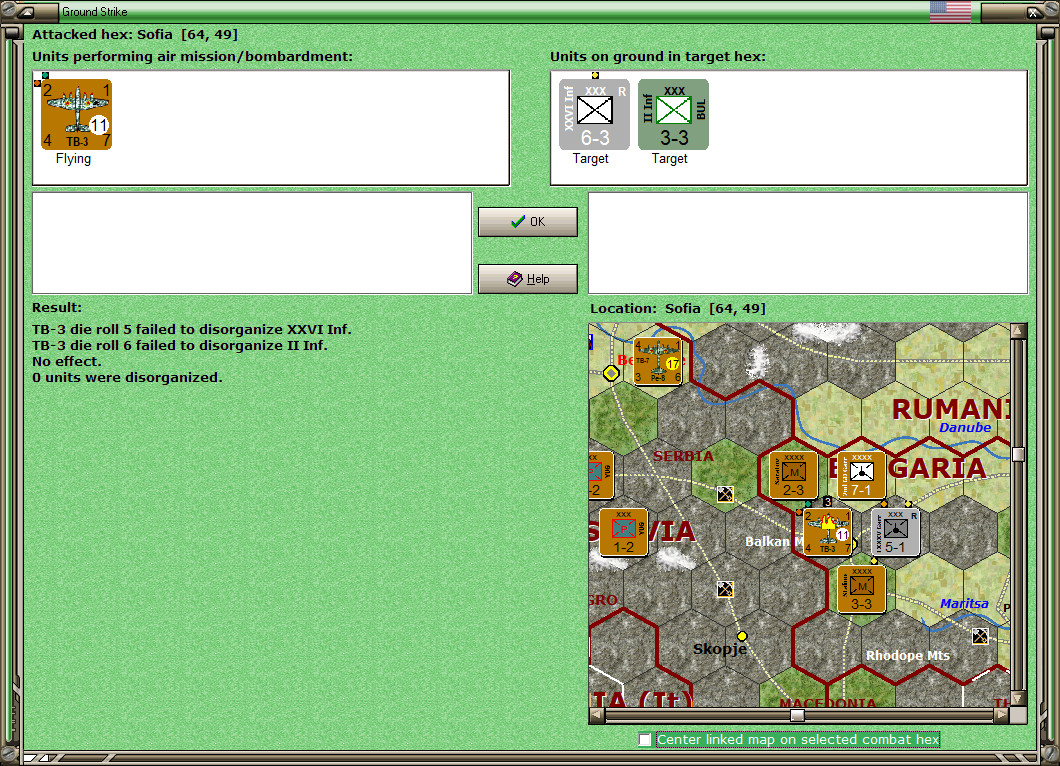Click the 'Flying' label under TB-3 unit
The width and height of the screenshot is (1060, 766).
point(73,158)
